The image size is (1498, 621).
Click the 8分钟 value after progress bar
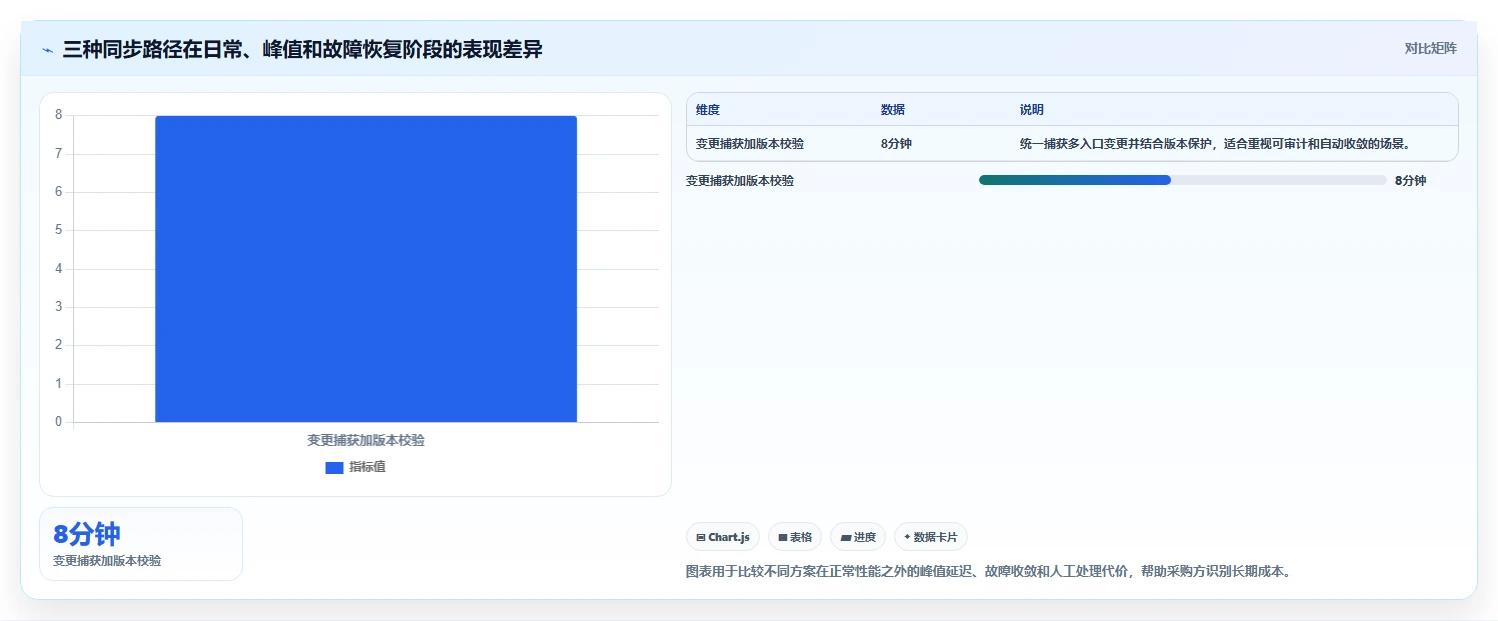[1410, 181]
